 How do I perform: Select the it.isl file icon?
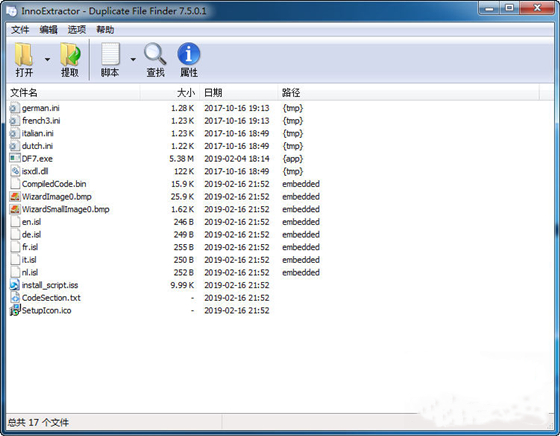pos(14,260)
